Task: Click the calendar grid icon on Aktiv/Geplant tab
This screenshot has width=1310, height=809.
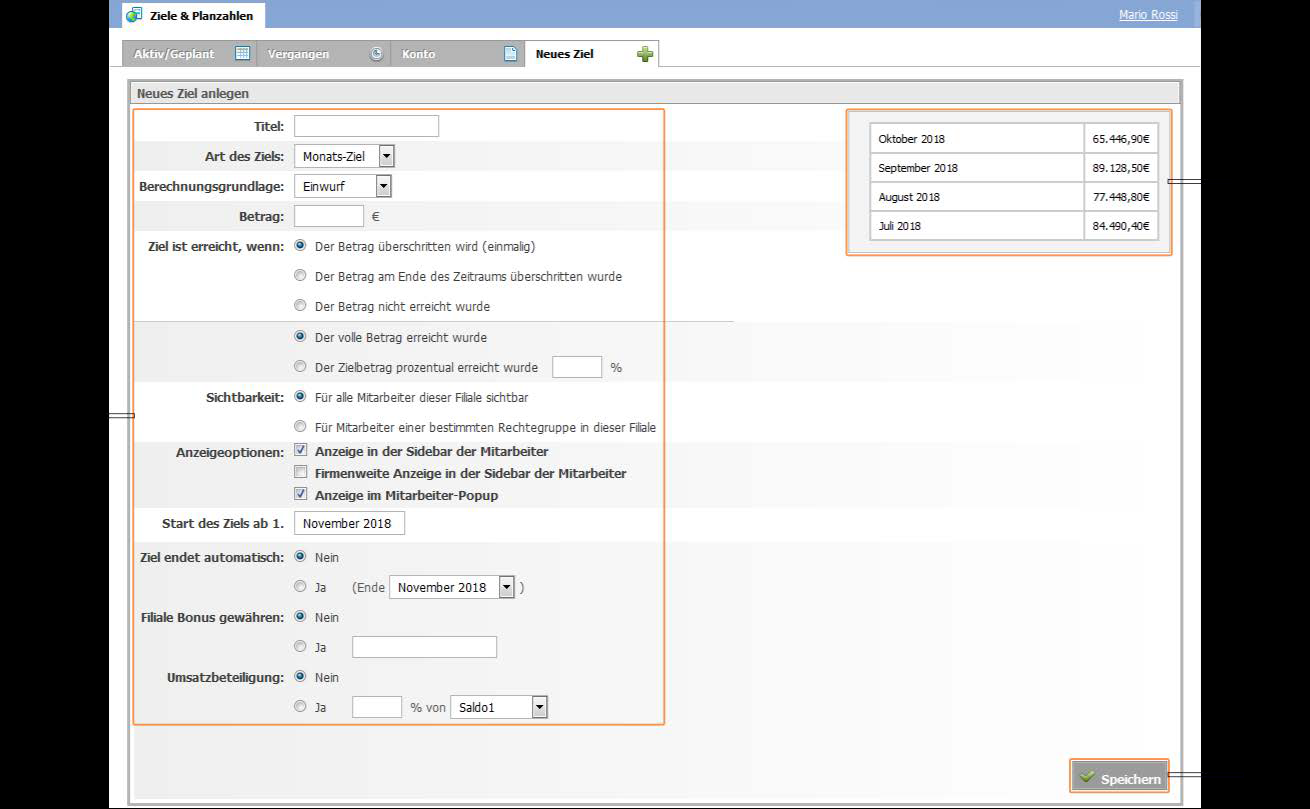Action: (x=242, y=54)
